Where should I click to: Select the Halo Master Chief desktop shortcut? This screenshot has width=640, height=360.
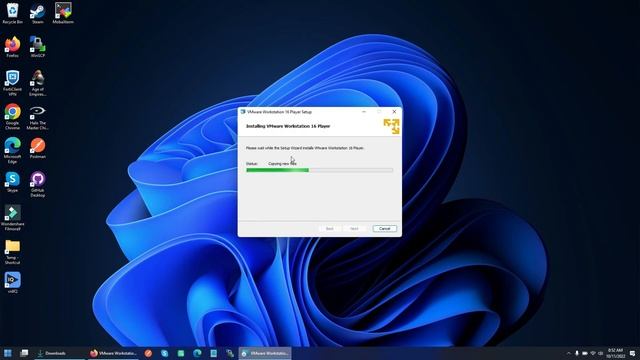click(38, 117)
